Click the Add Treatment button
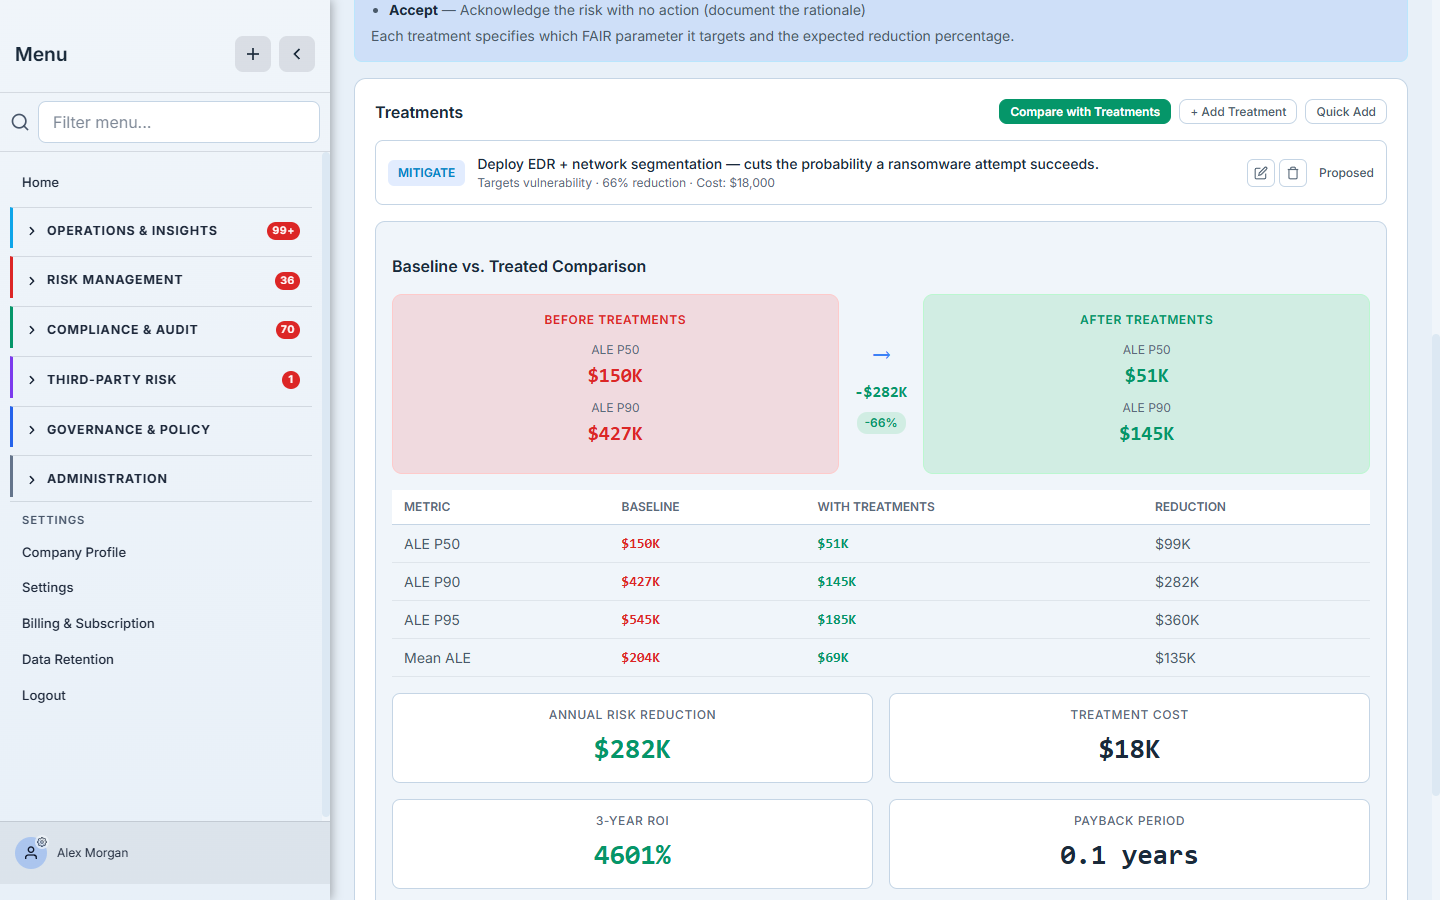1440x900 pixels. pyautogui.click(x=1238, y=112)
